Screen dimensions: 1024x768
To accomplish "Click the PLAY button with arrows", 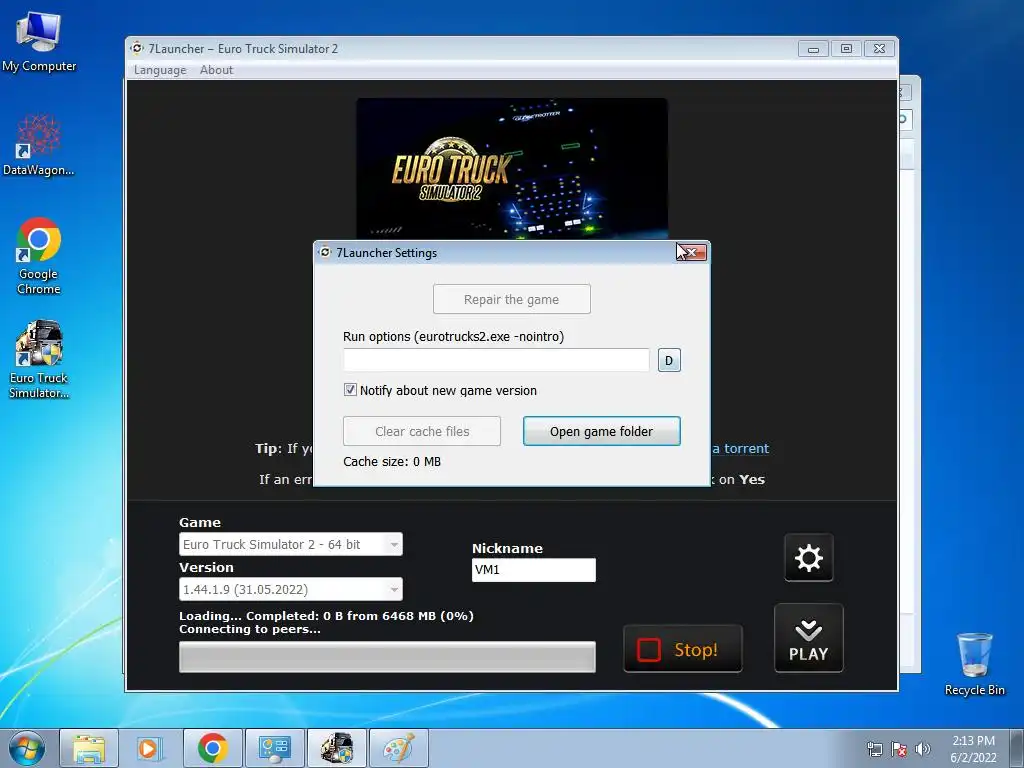I will tap(808, 638).
